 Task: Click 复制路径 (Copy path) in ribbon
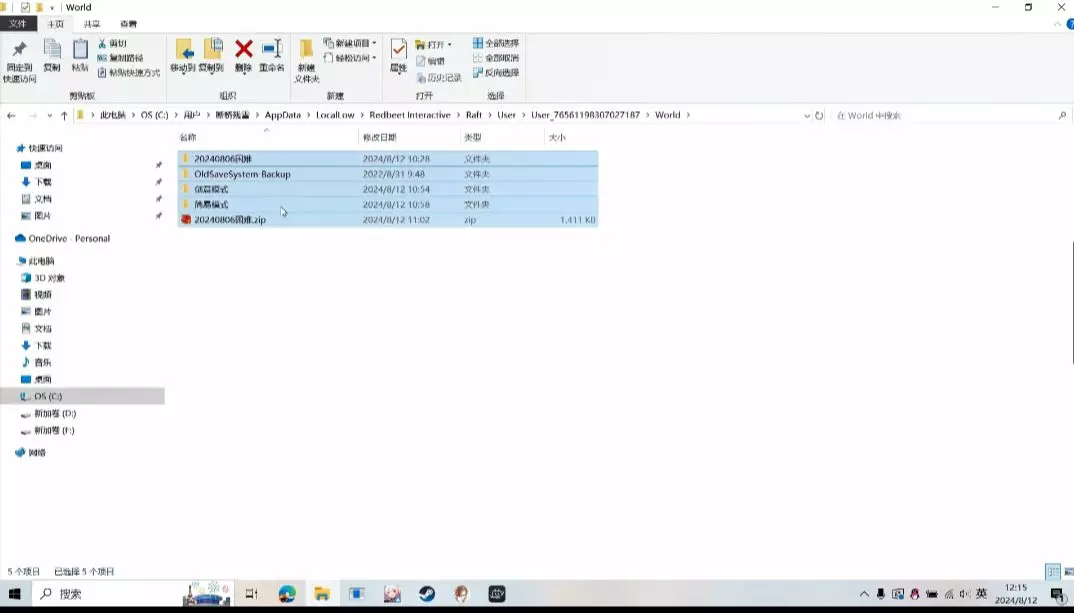click(121, 58)
